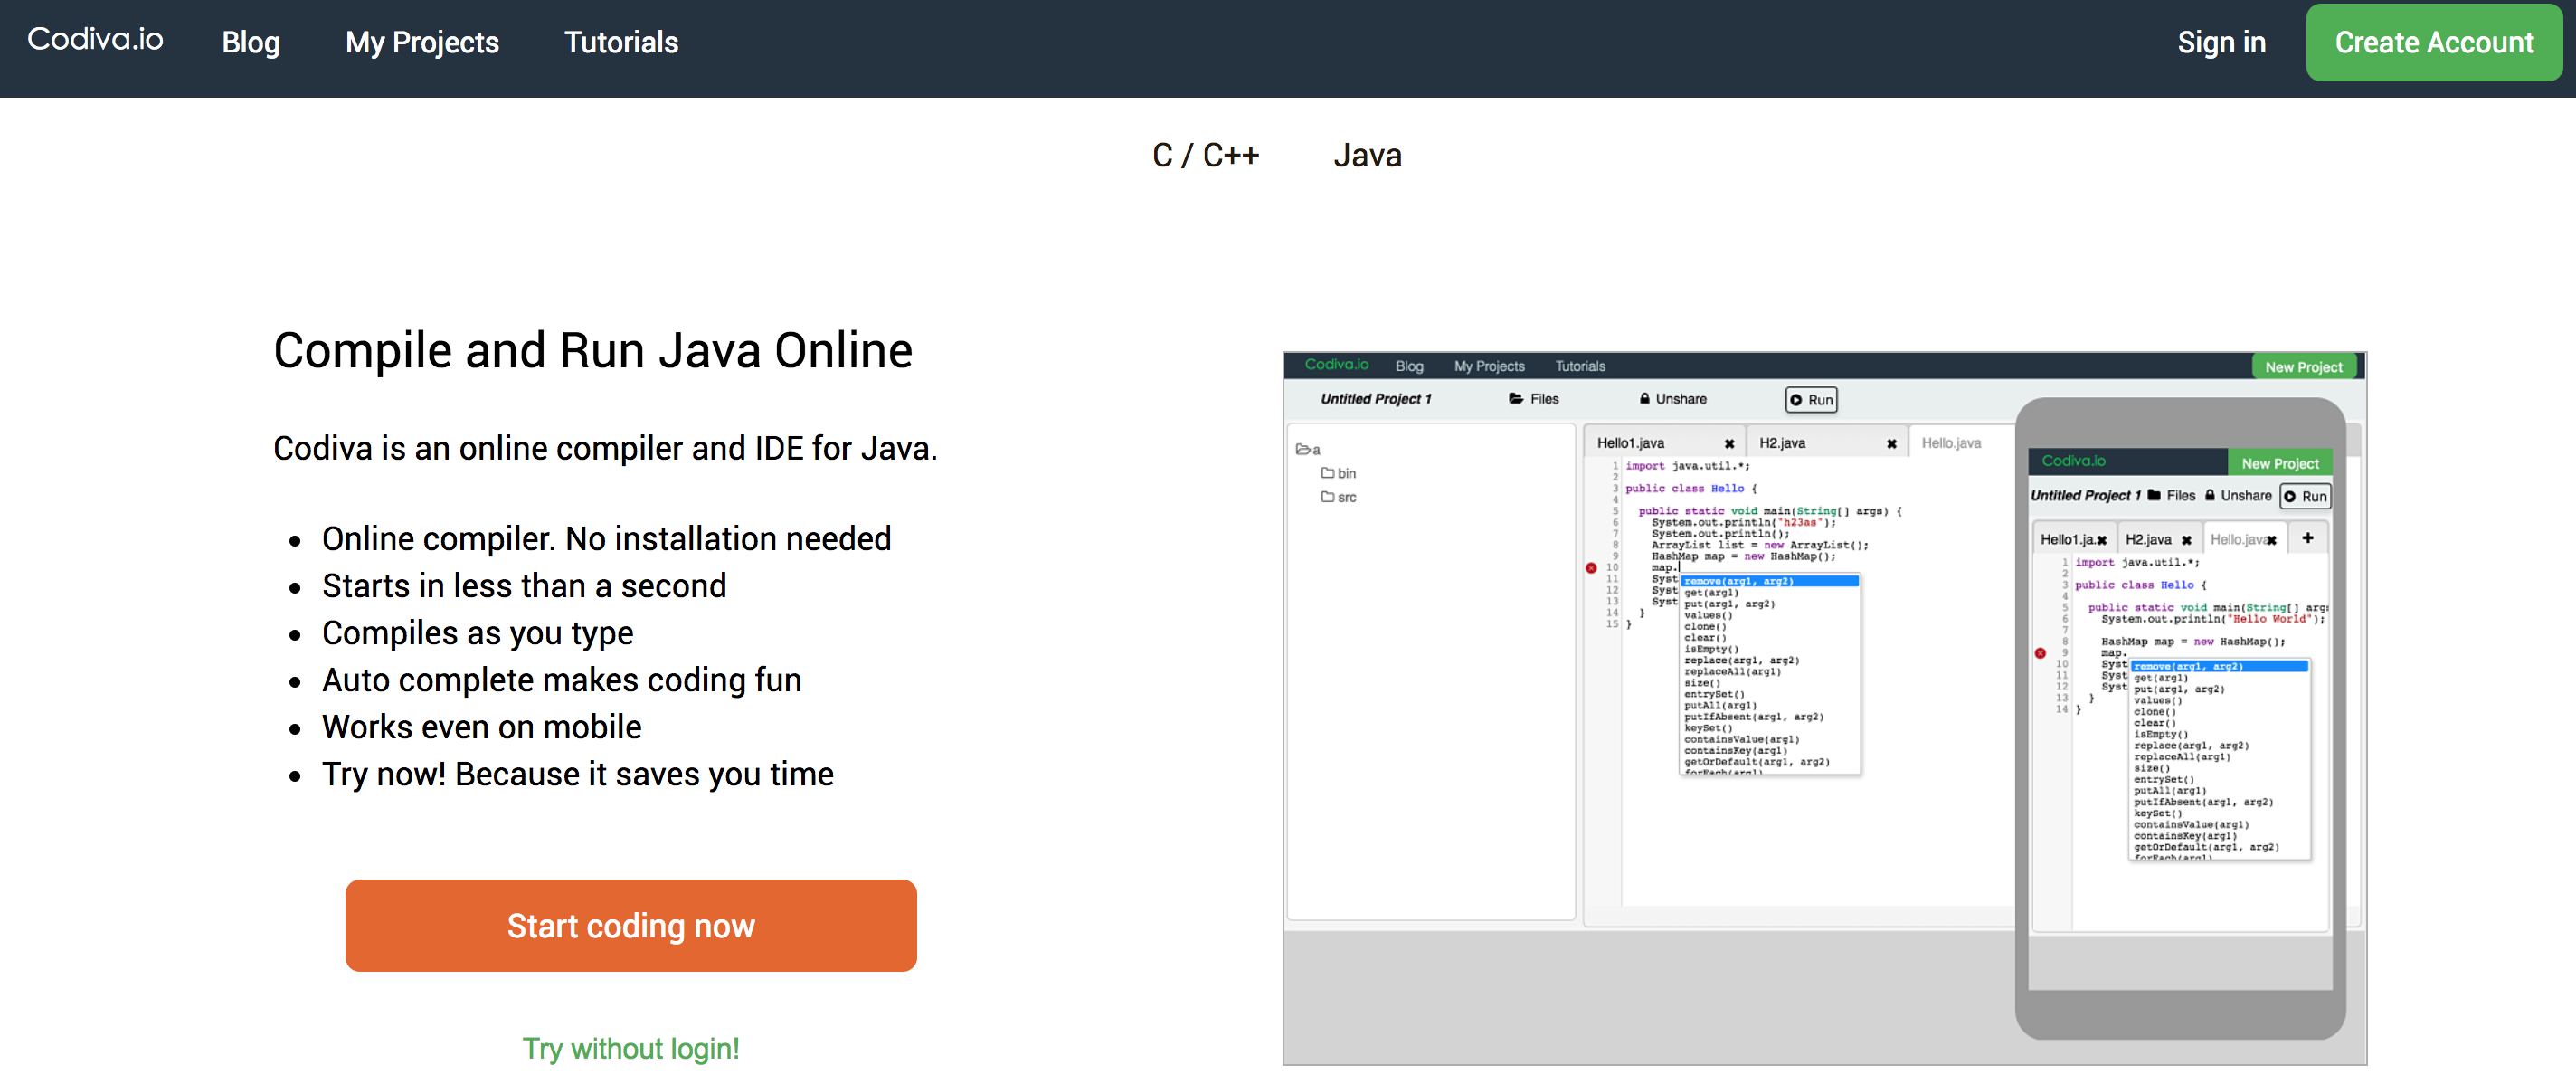Viewport: 2576px width, 1084px height.
Task: Select the Java language tab
Action: pyautogui.click(x=1367, y=155)
